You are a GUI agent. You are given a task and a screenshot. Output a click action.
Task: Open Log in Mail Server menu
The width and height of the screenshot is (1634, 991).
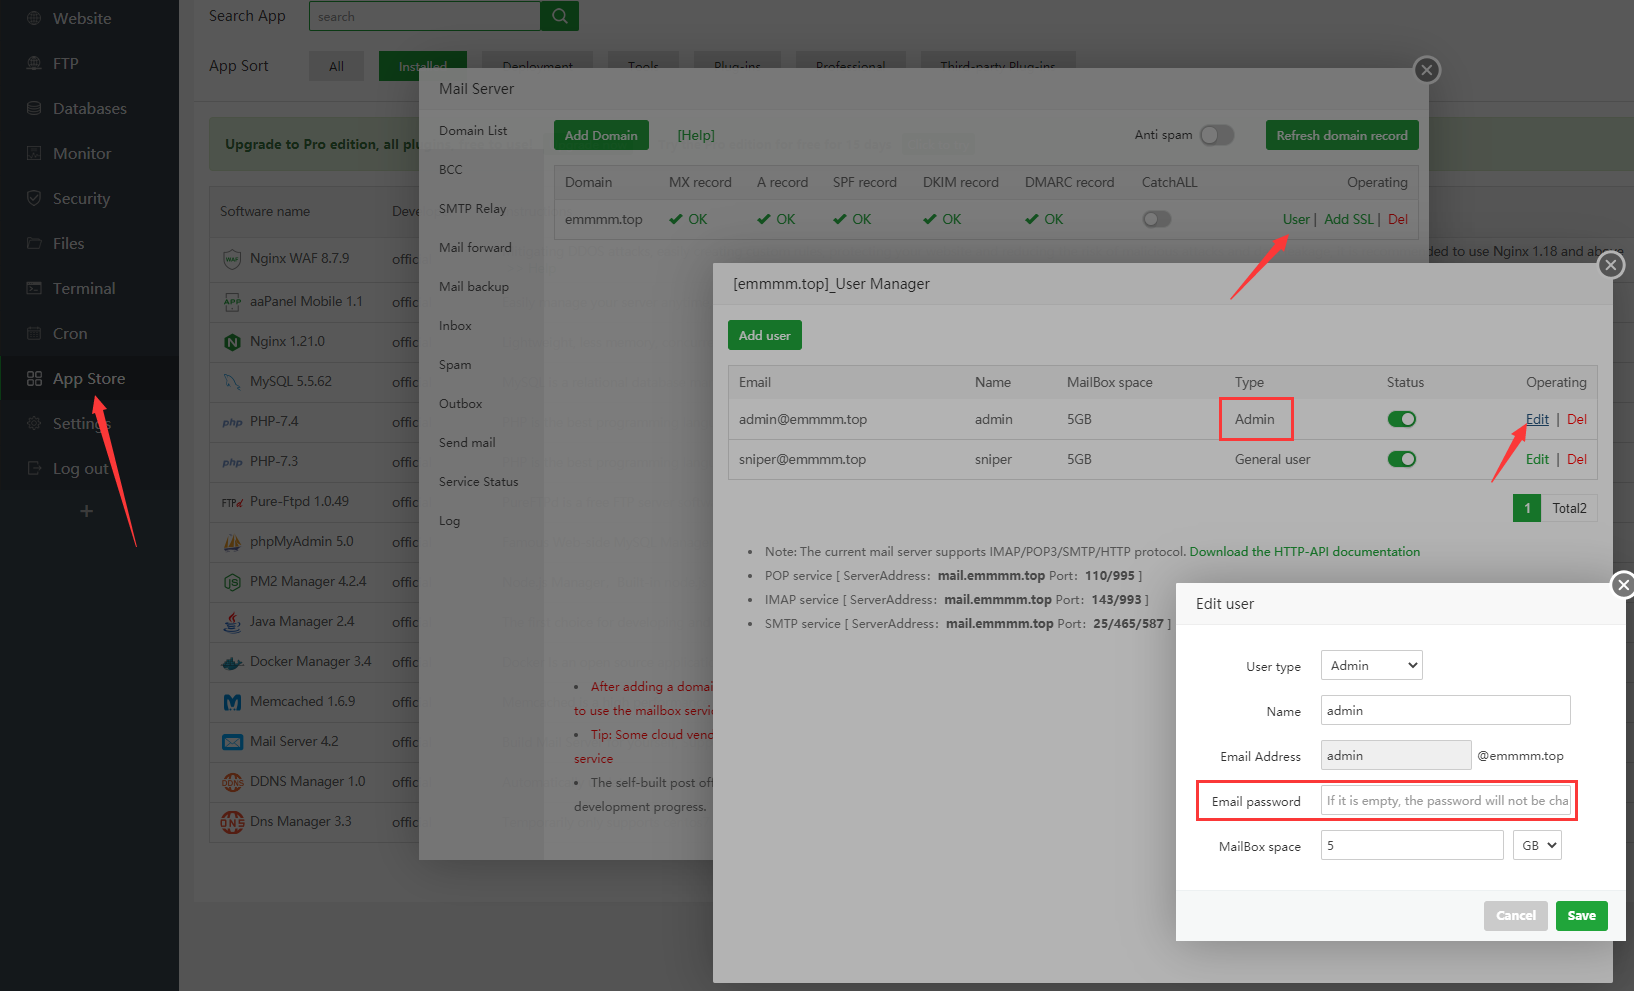pyautogui.click(x=450, y=521)
